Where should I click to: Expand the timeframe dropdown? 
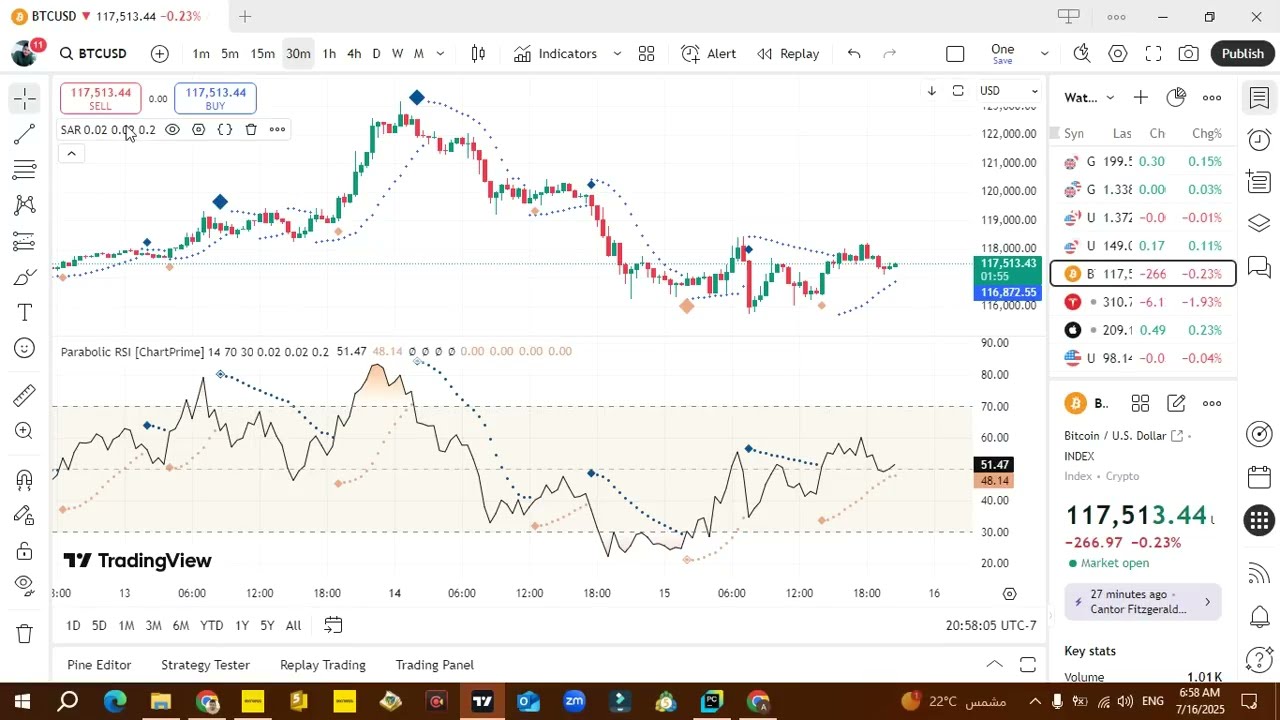tap(440, 53)
